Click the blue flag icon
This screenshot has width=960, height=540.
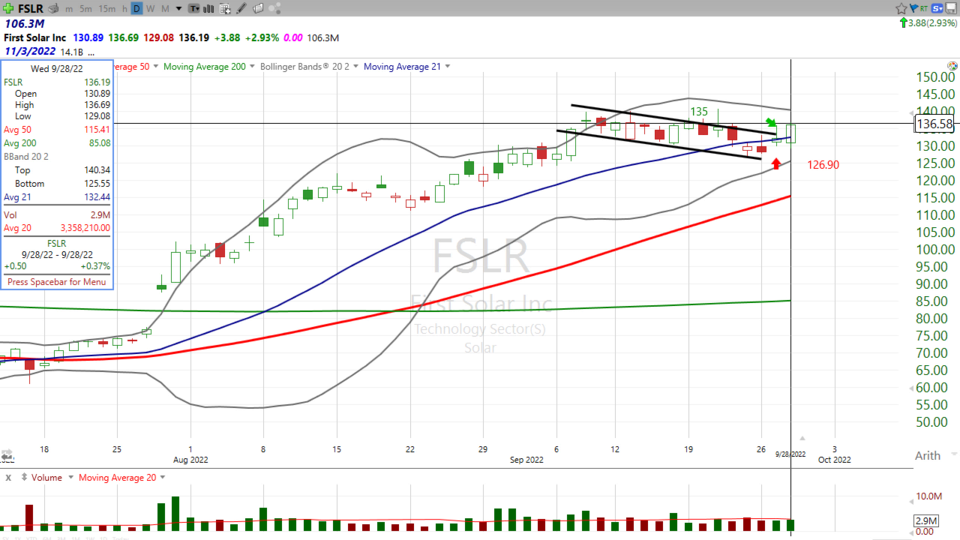(913, 8)
